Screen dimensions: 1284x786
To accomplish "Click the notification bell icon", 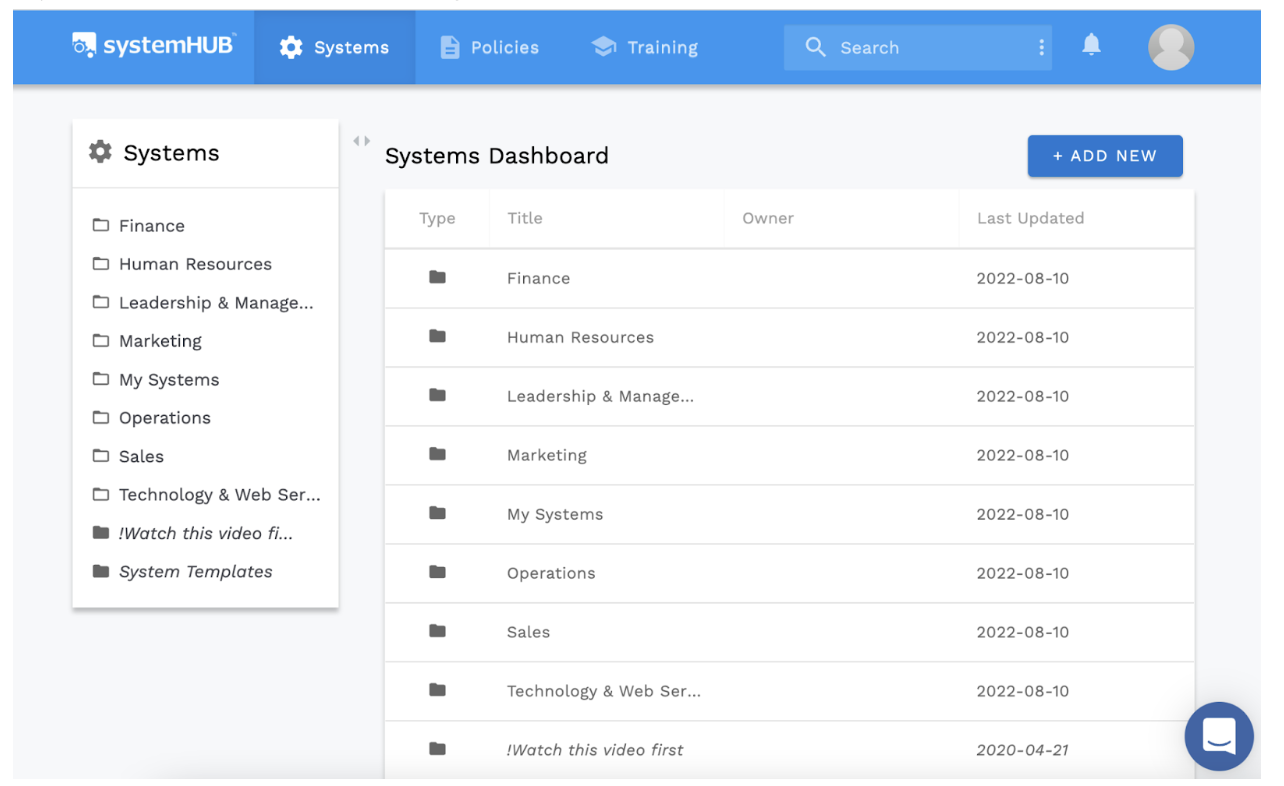I will (x=1091, y=45).
